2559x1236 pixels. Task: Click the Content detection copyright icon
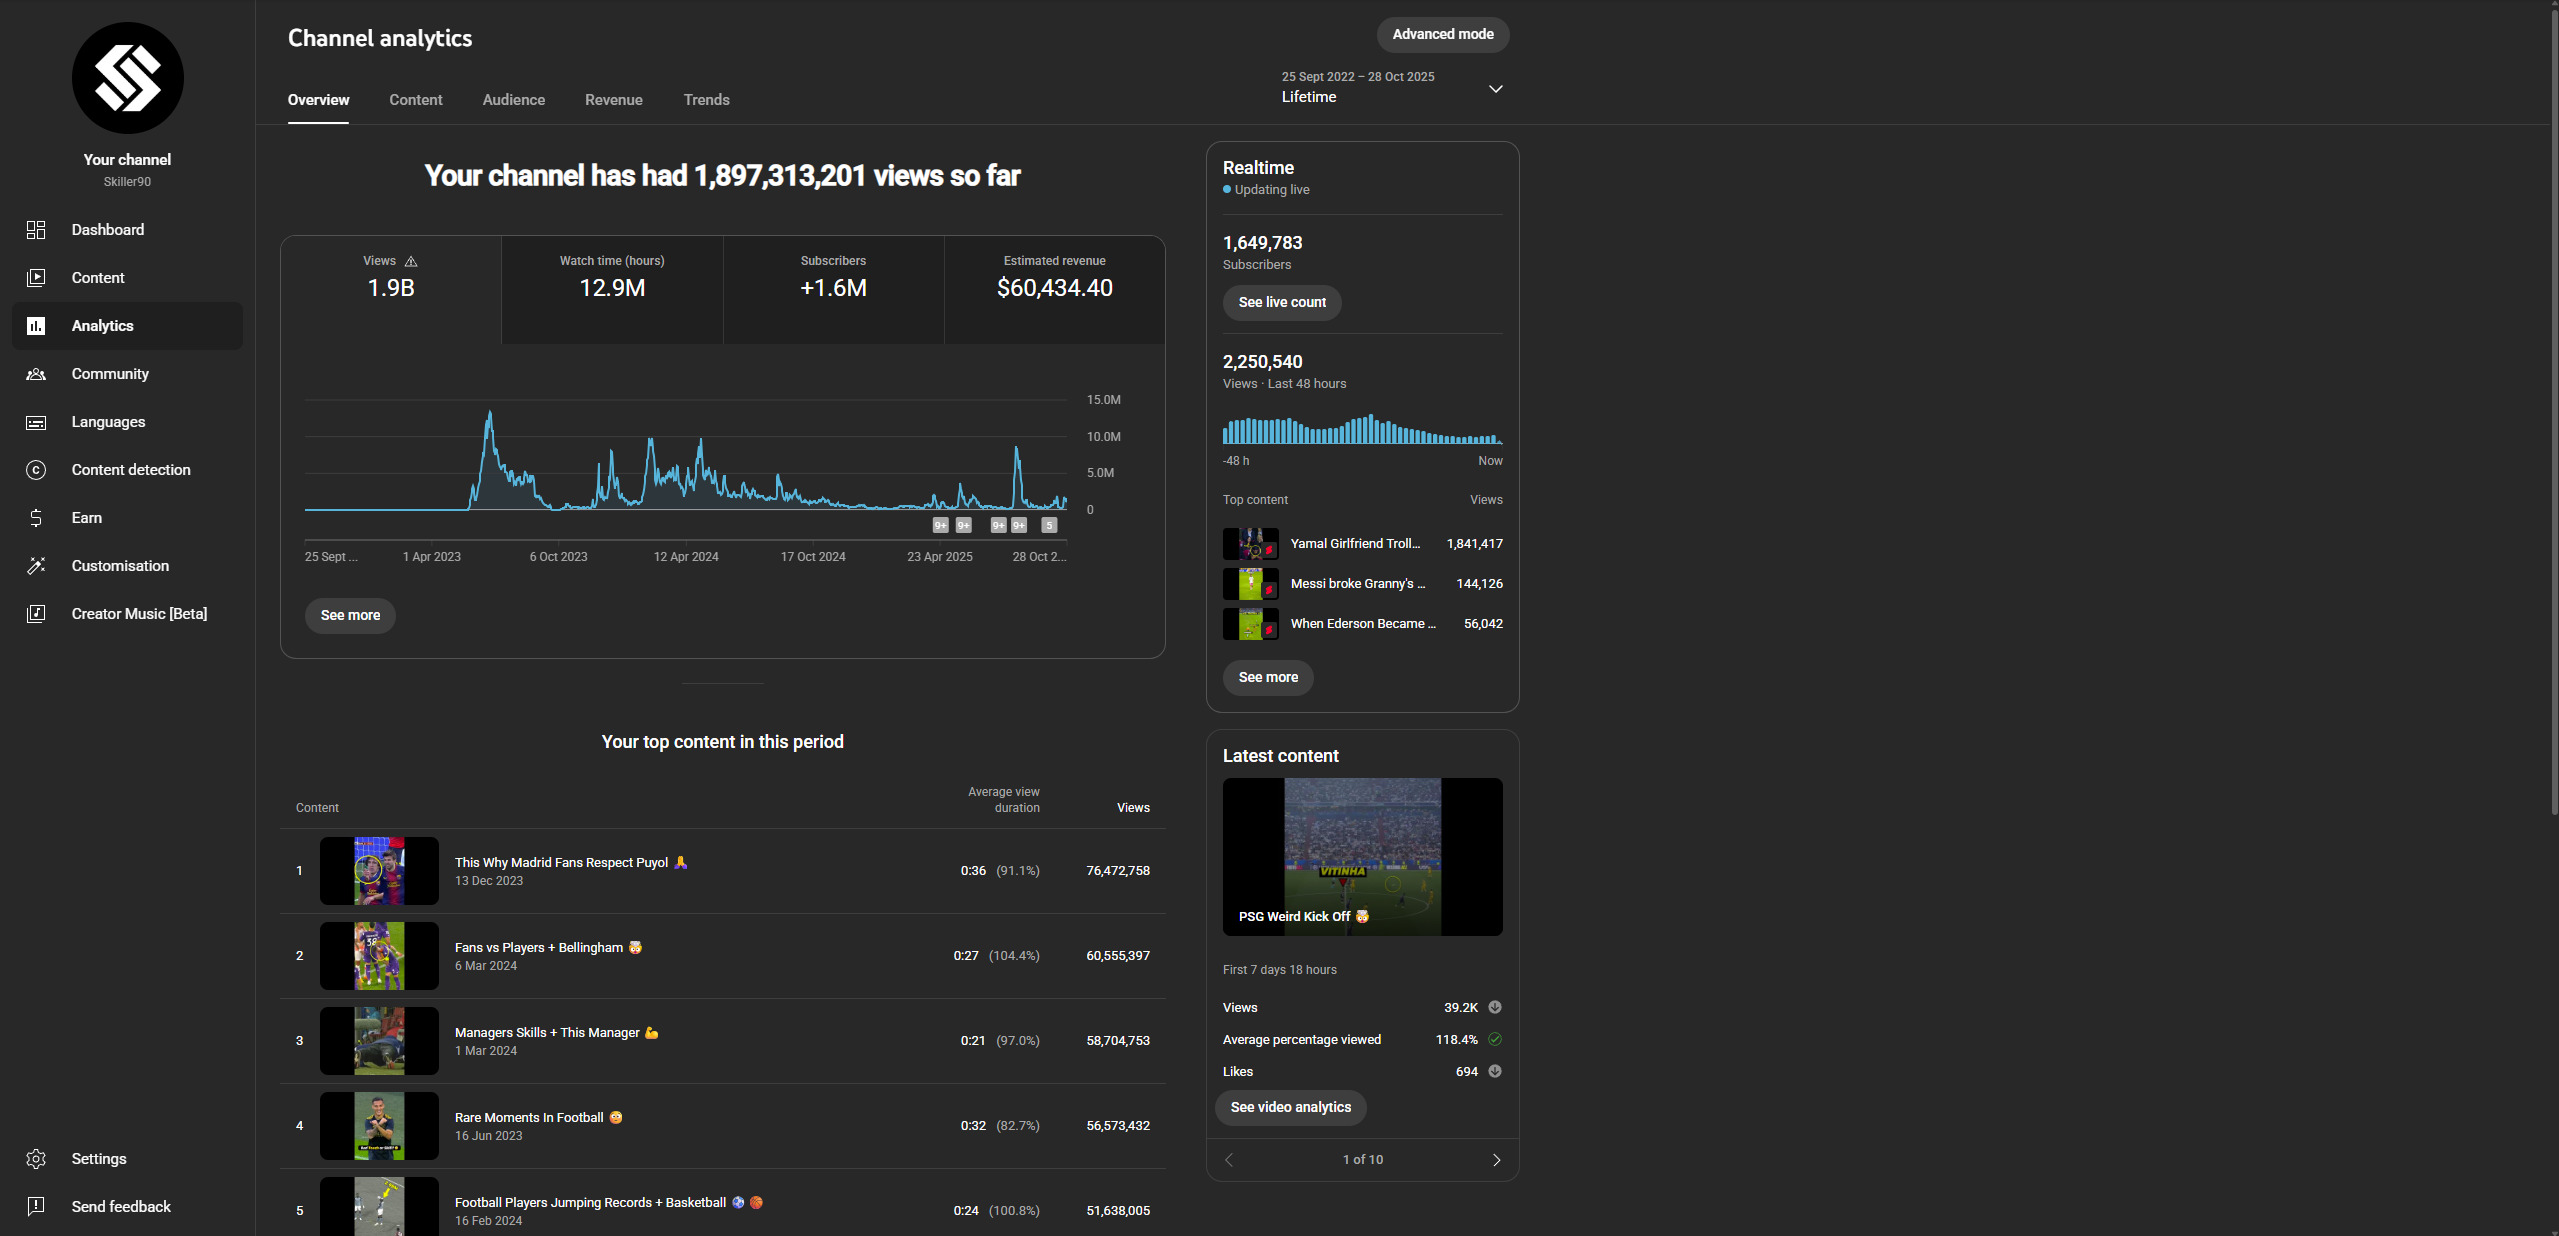point(36,470)
